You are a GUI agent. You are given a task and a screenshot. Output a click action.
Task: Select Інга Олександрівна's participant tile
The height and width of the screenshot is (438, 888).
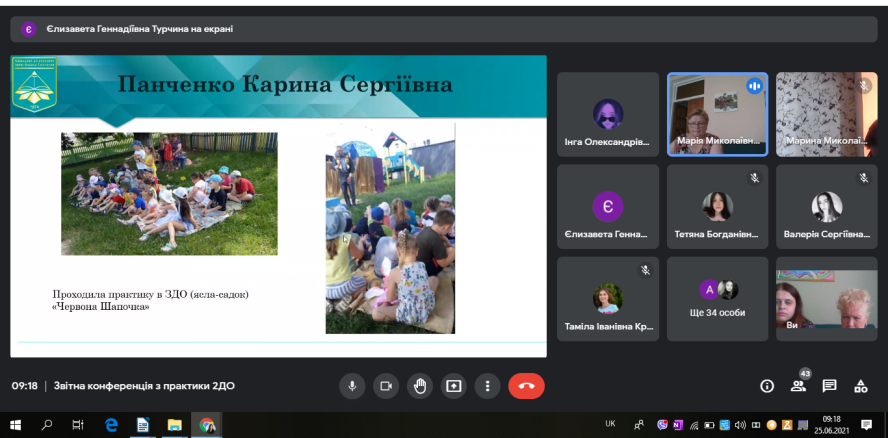607,113
